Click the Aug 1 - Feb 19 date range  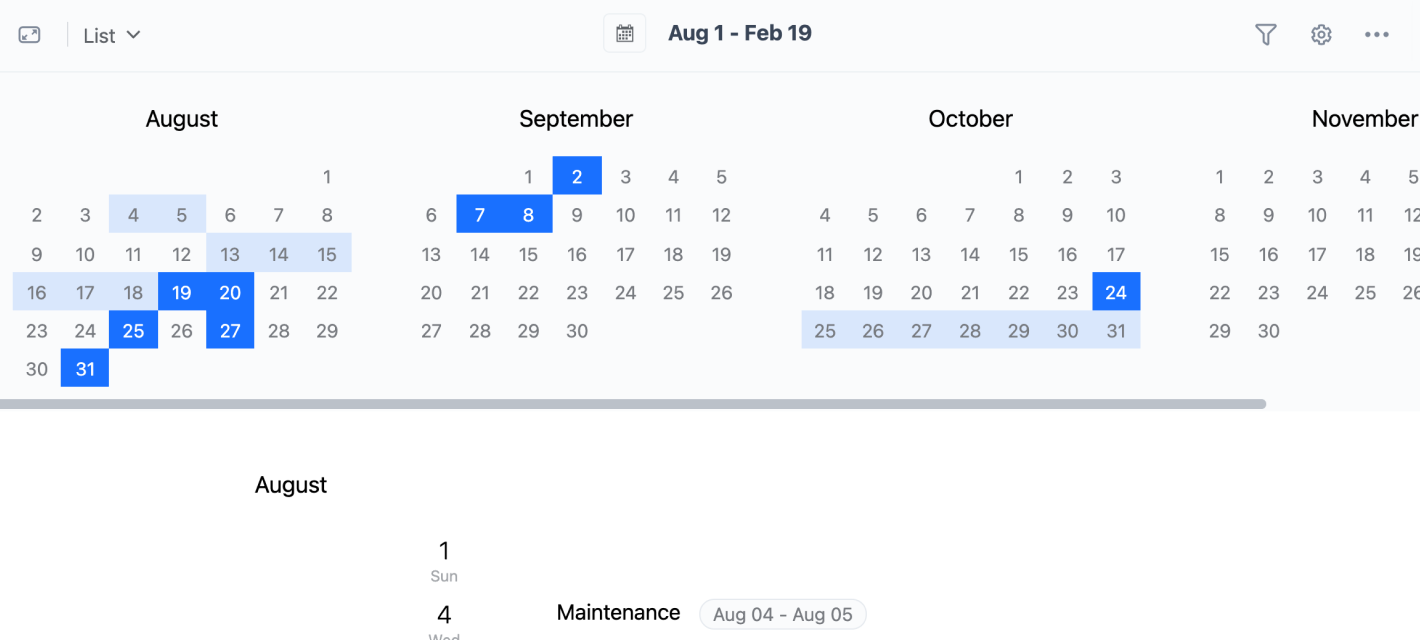740,33
